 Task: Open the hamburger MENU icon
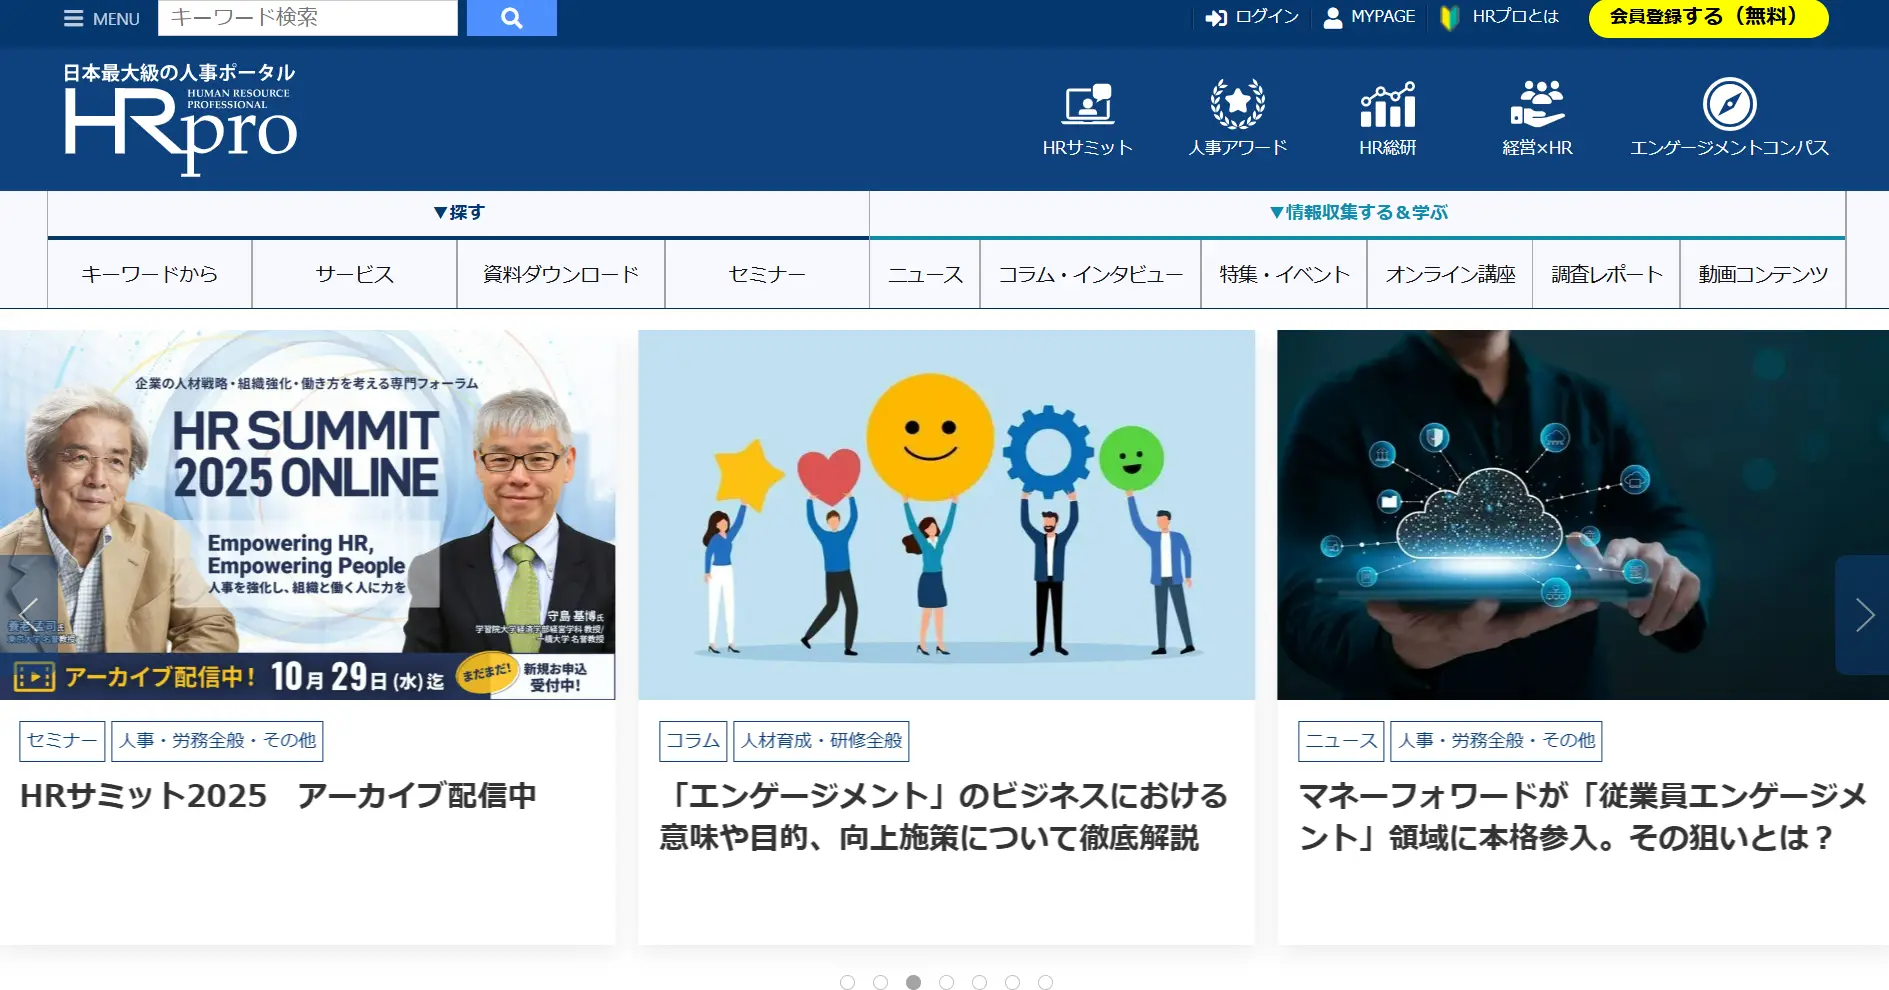[73, 19]
